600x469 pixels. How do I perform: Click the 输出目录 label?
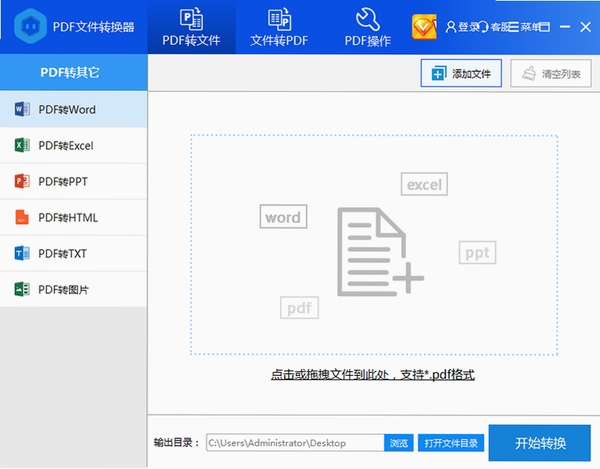coord(176,443)
